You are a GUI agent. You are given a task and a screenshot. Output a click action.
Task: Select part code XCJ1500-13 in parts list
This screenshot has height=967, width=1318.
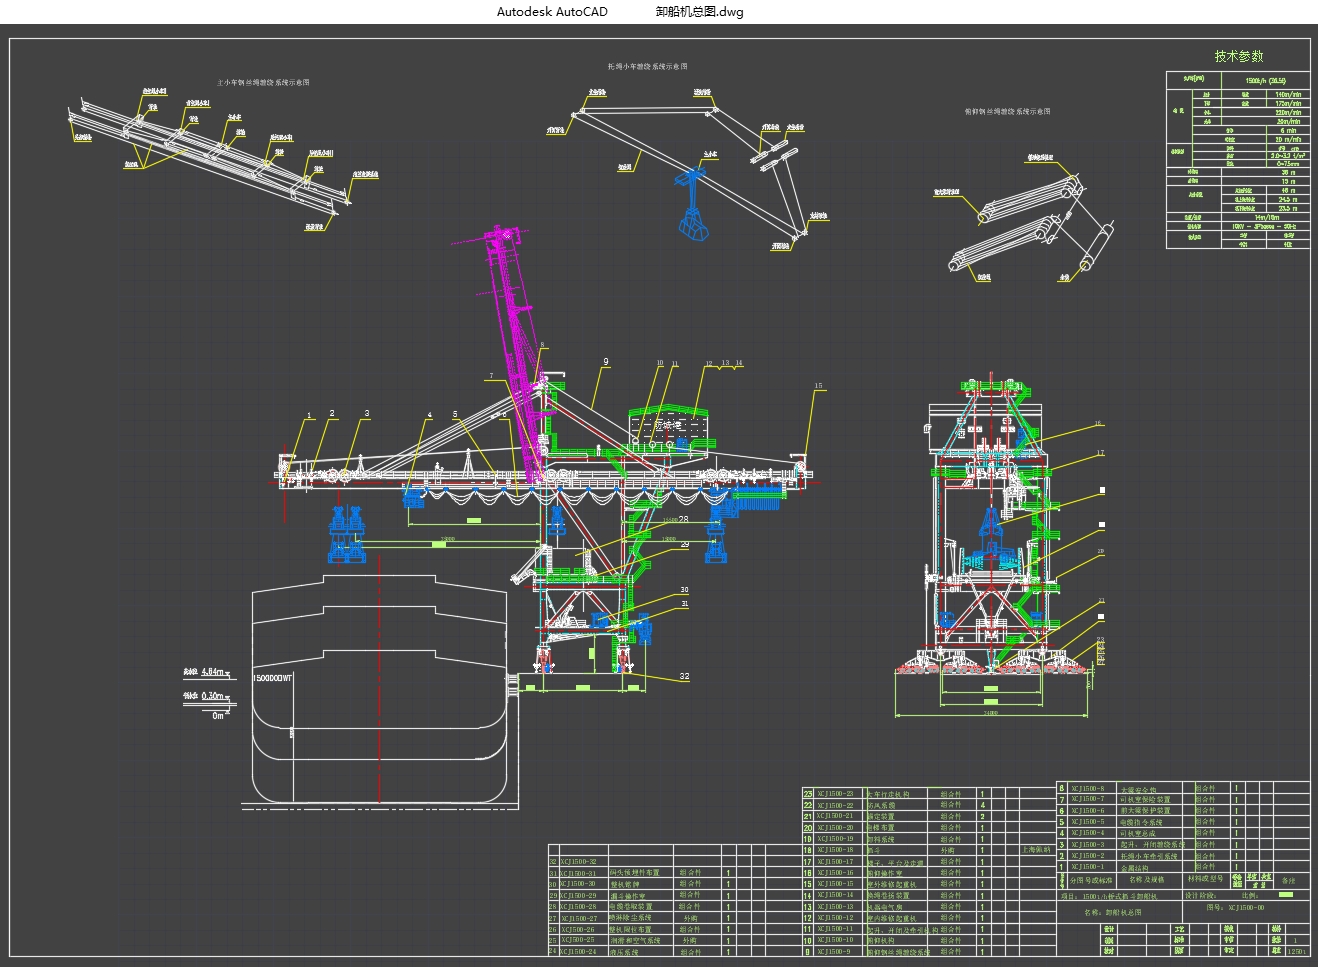[835, 906]
